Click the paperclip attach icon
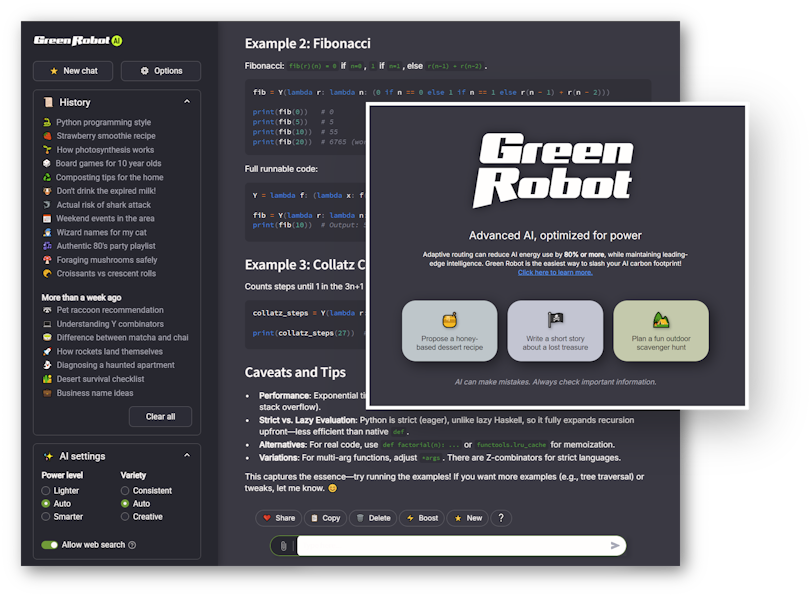Viewport: 812px width, 597px height. [284, 546]
